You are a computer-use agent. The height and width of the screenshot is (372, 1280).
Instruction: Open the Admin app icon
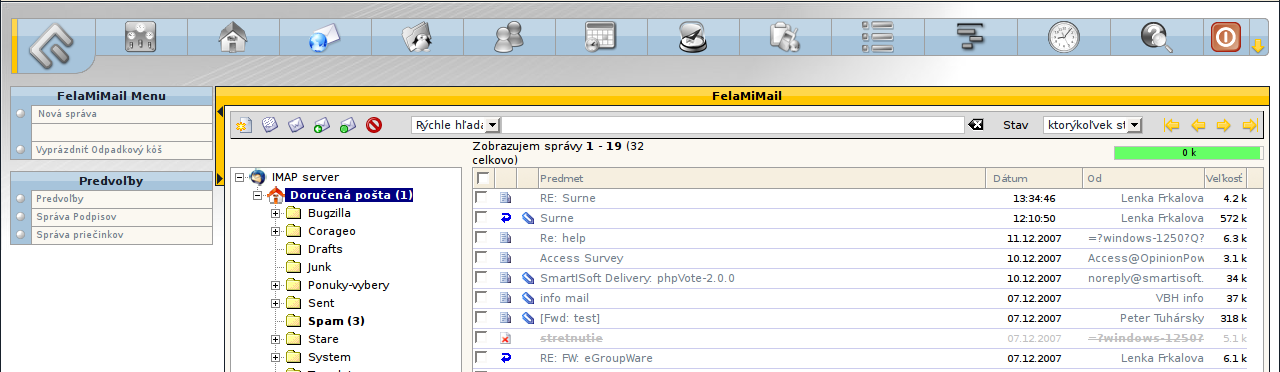click(141, 38)
